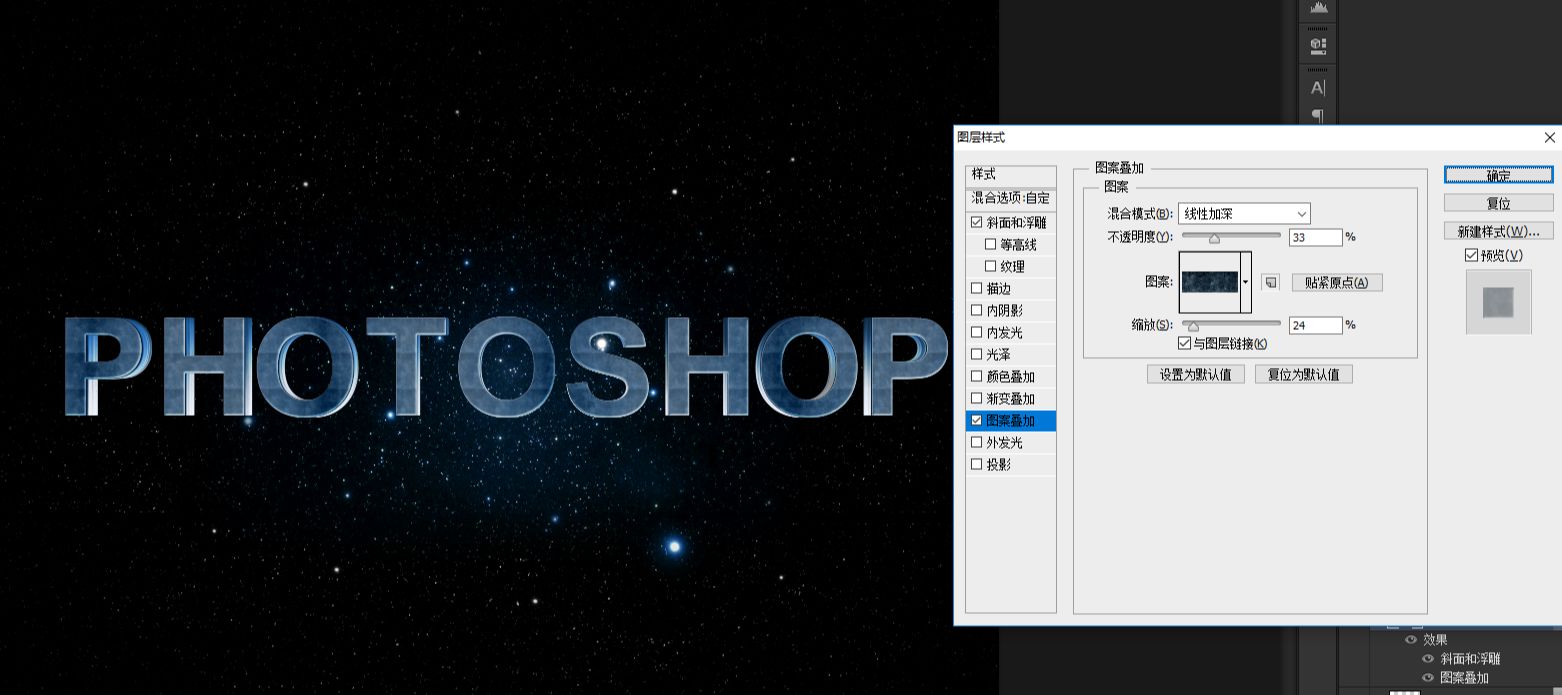Open the Character panel icon

(x=1318, y=88)
